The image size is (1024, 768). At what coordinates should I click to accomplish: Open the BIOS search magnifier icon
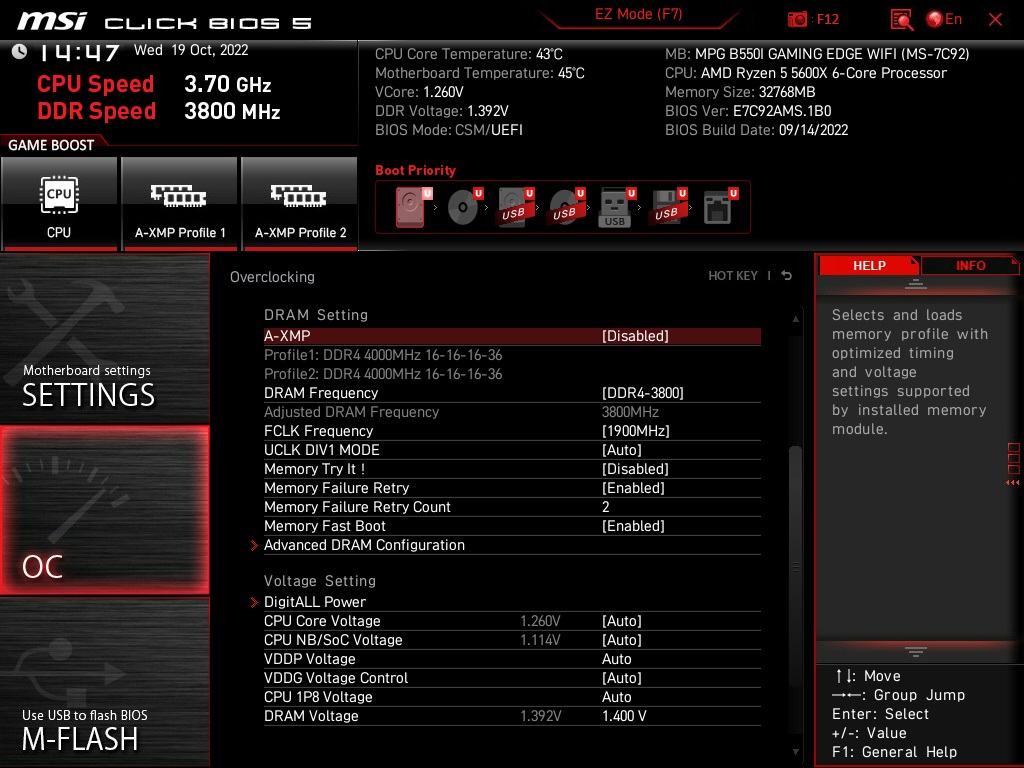coord(901,20)
